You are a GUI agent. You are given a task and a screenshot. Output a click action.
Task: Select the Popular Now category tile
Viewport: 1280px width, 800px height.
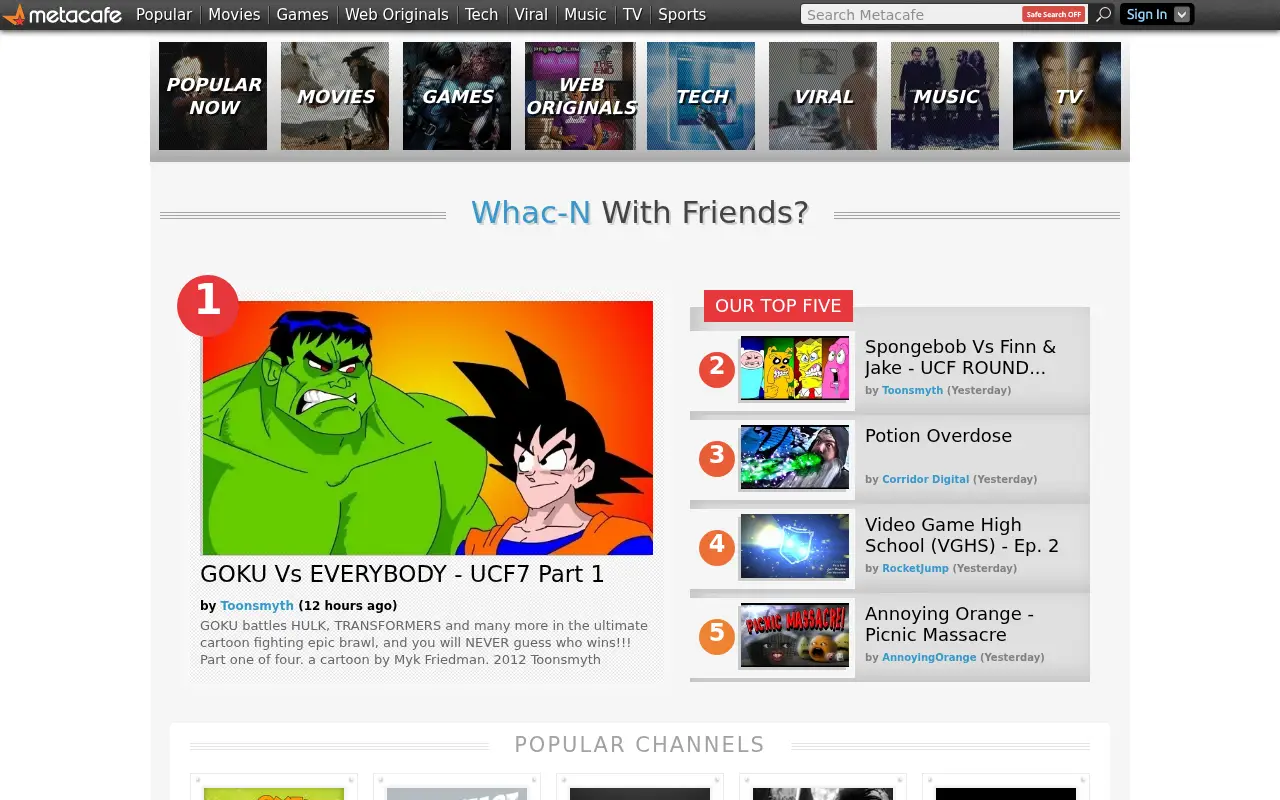(x=213, y=96)
